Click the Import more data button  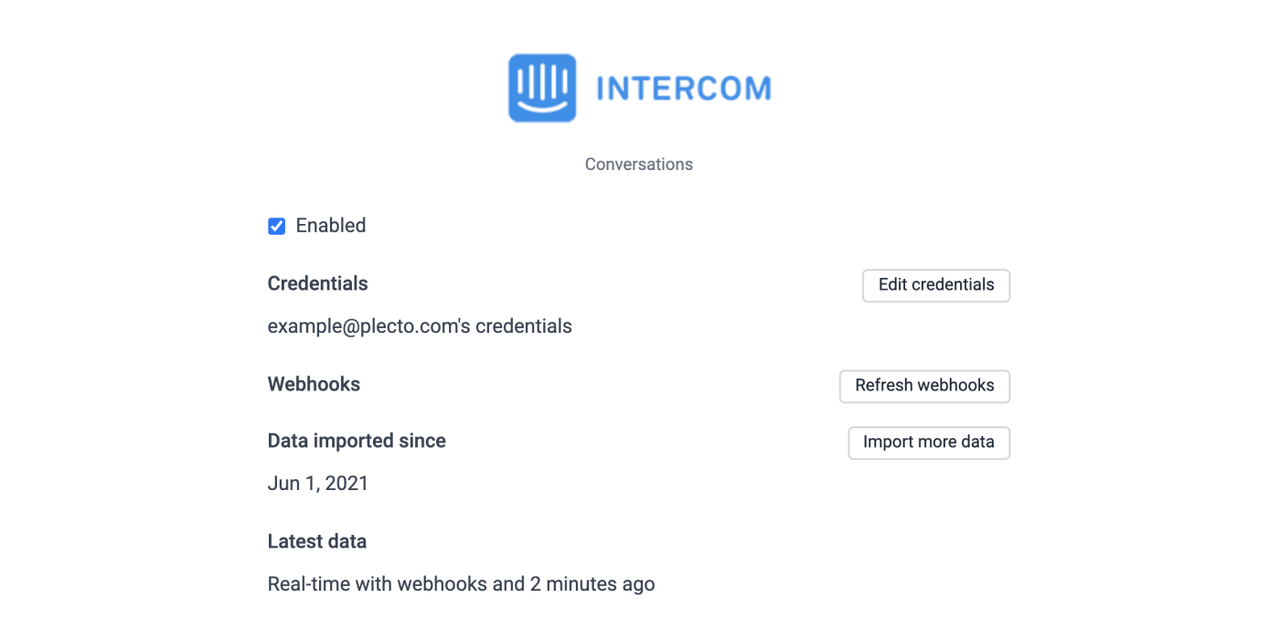(x=928, y=442)
